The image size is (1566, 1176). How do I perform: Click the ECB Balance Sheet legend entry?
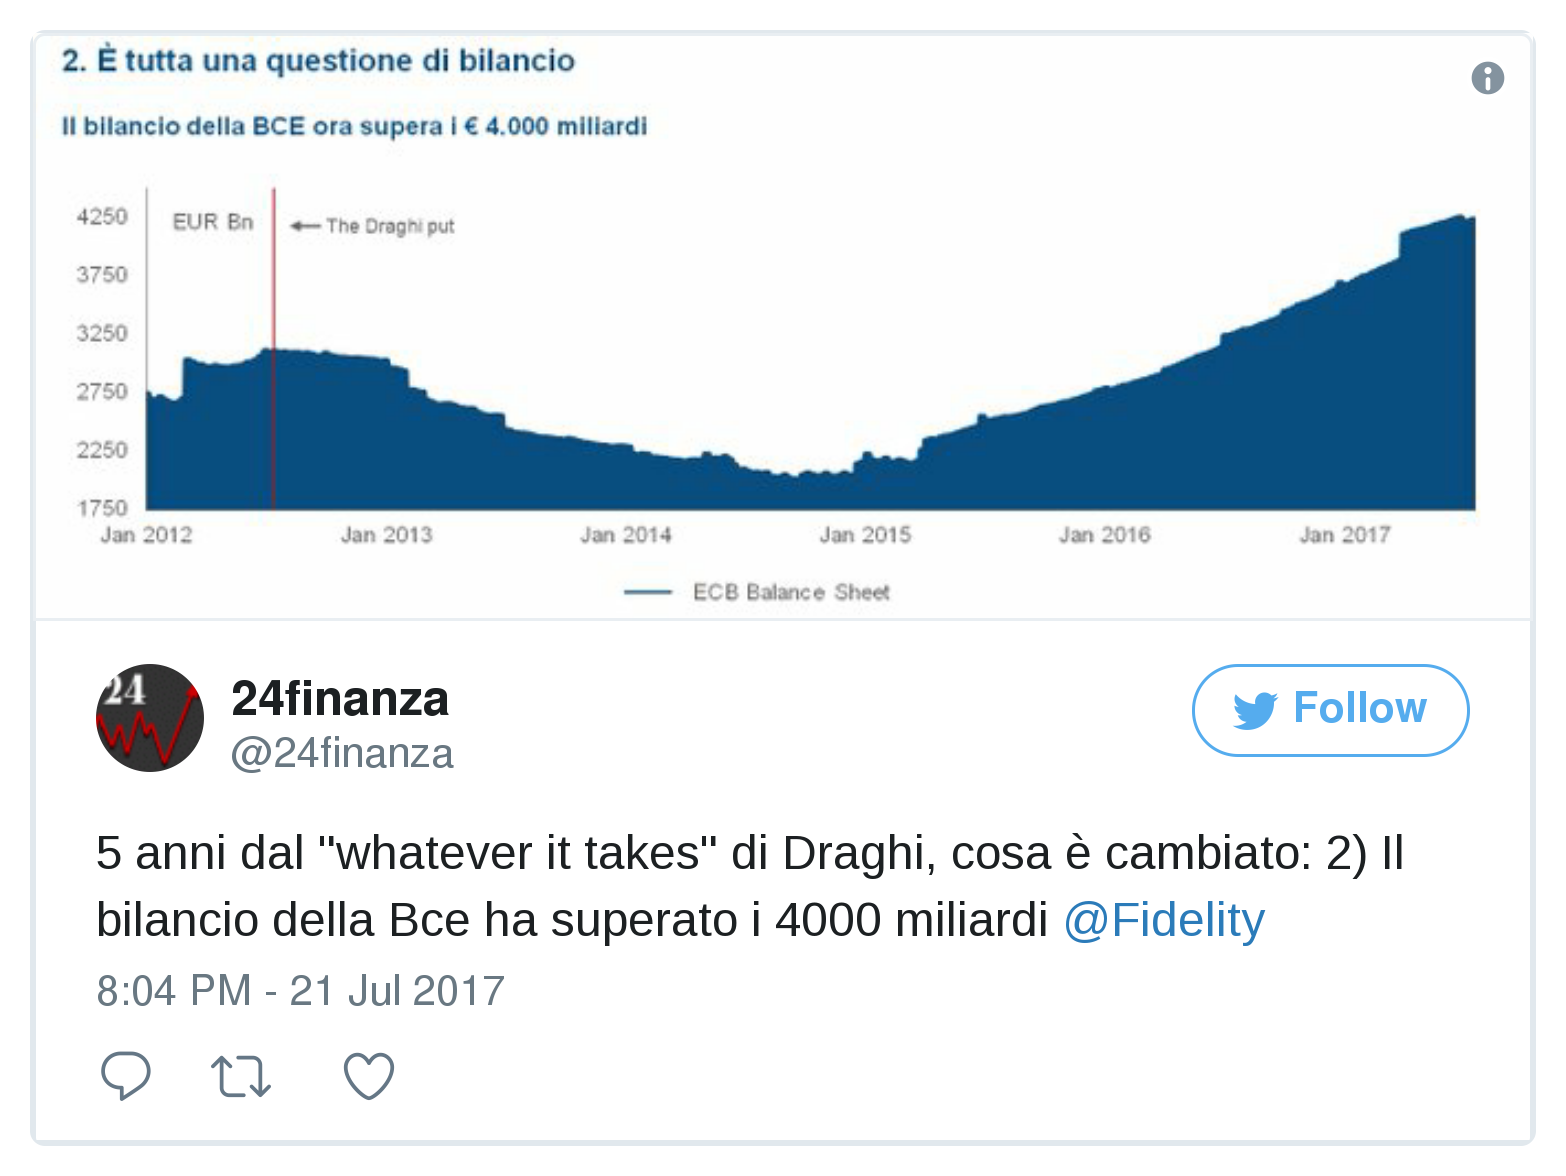(757, 592)
